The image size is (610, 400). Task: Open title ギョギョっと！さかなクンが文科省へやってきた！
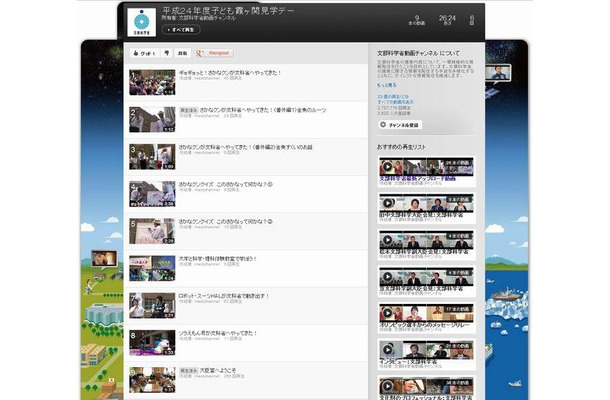point(230,72)
